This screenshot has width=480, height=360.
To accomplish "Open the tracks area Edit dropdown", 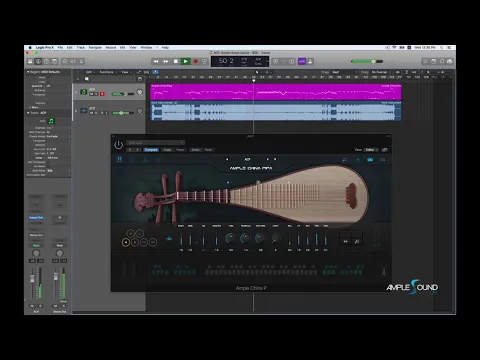I will tap(89, 72).
